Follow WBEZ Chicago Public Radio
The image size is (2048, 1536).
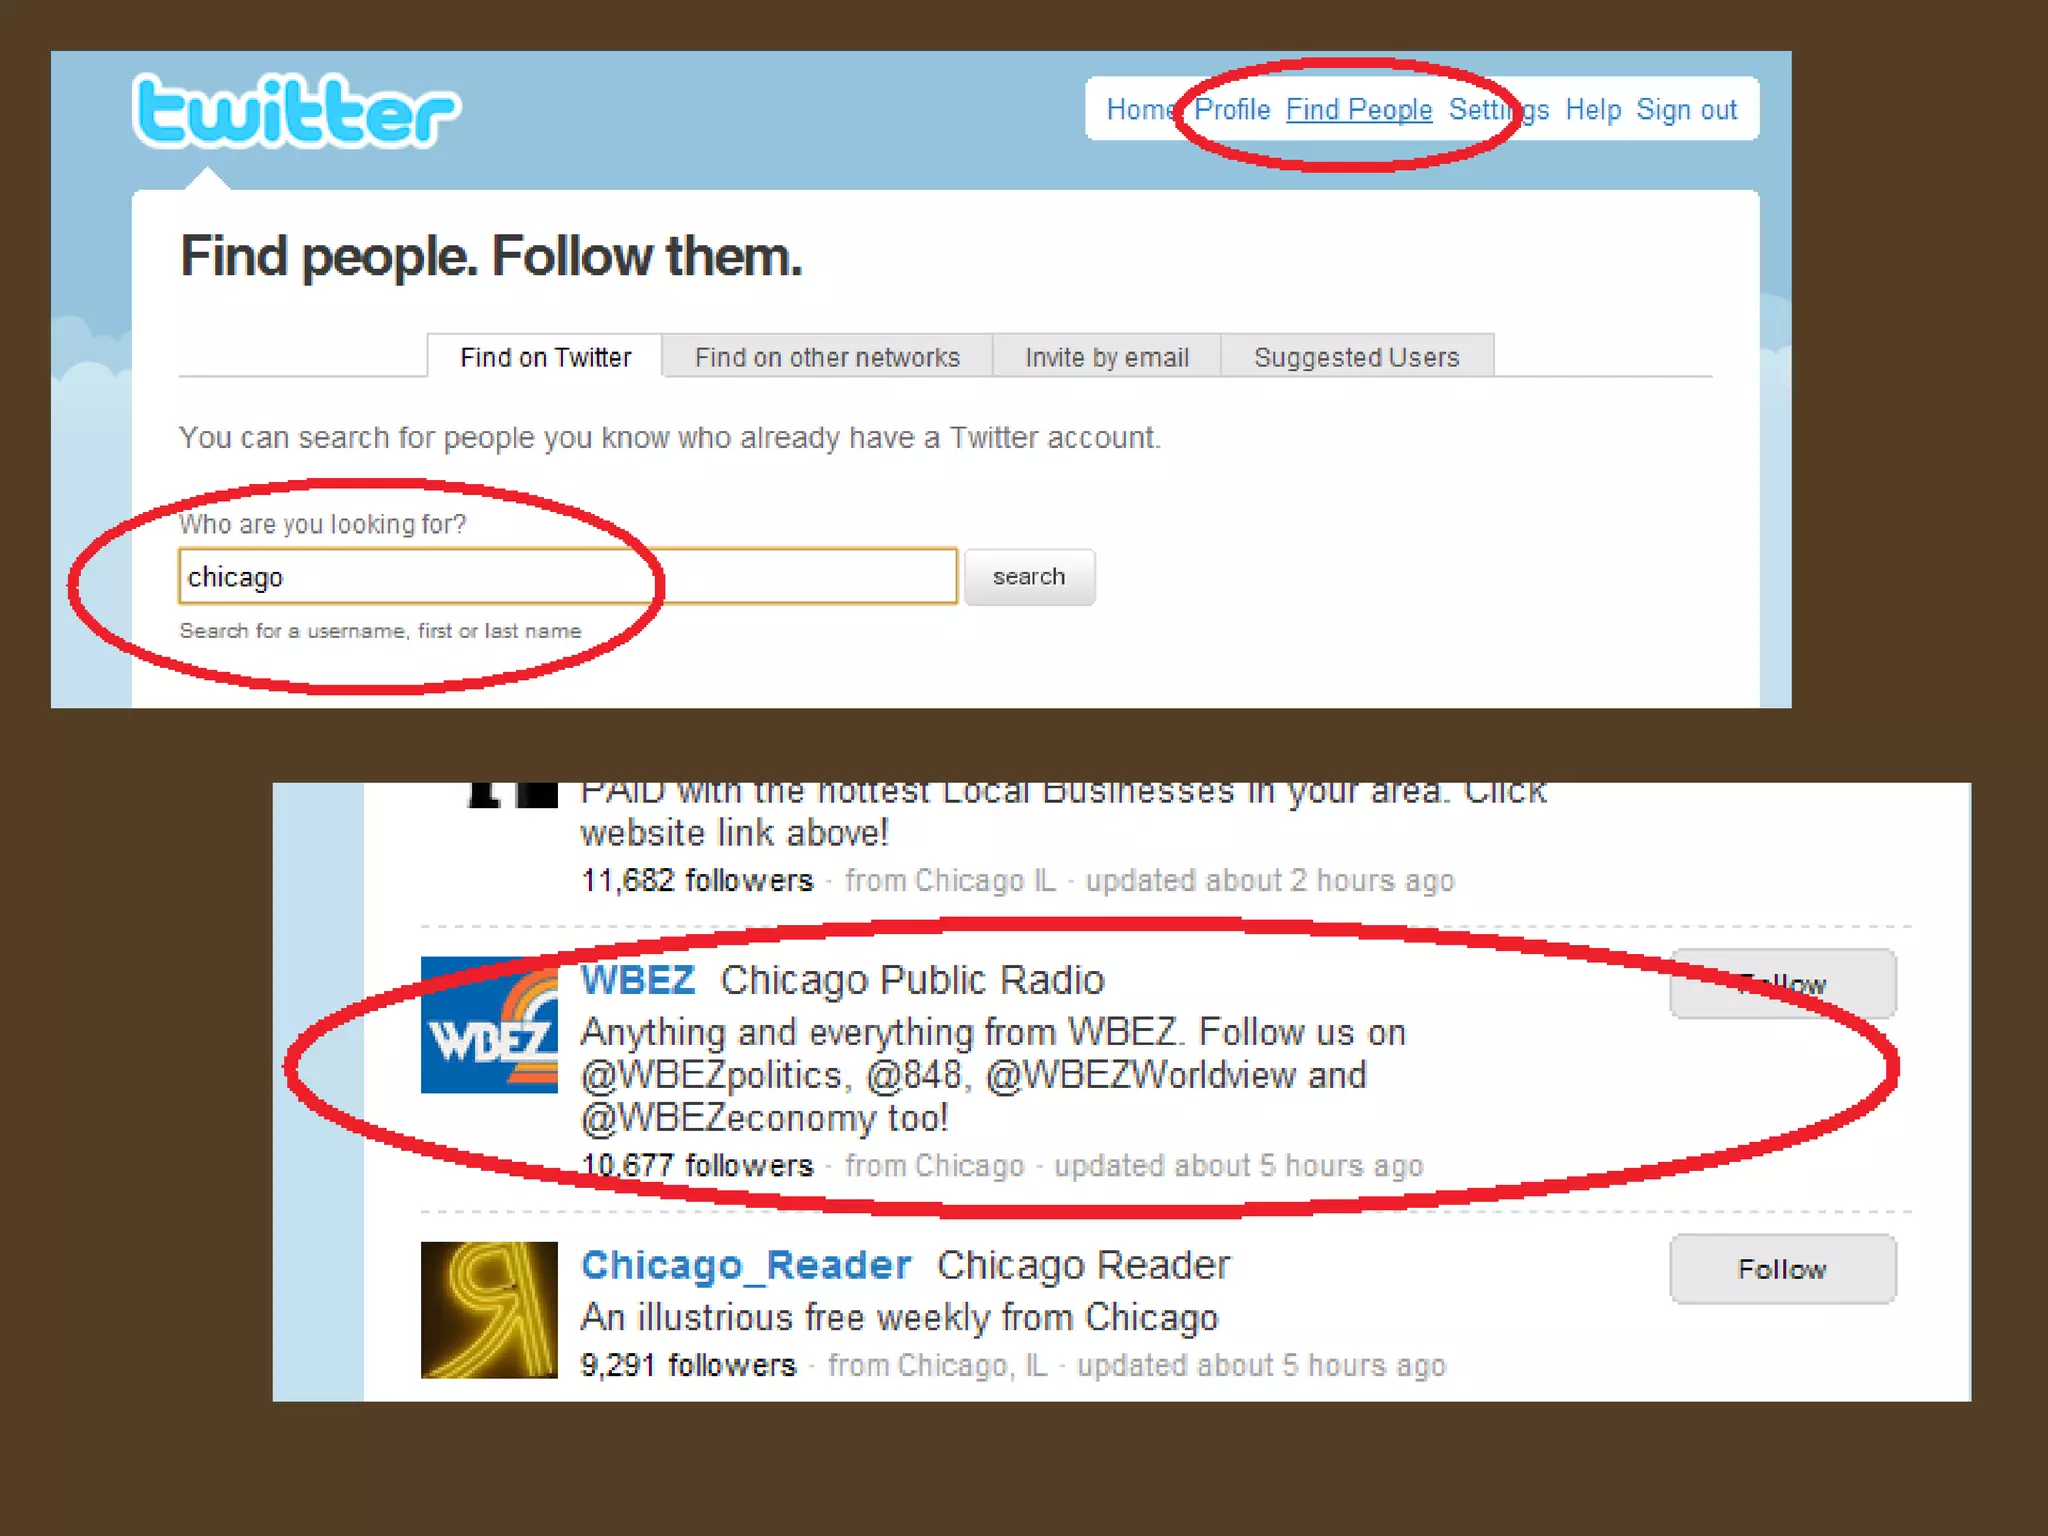(1782, 984)
